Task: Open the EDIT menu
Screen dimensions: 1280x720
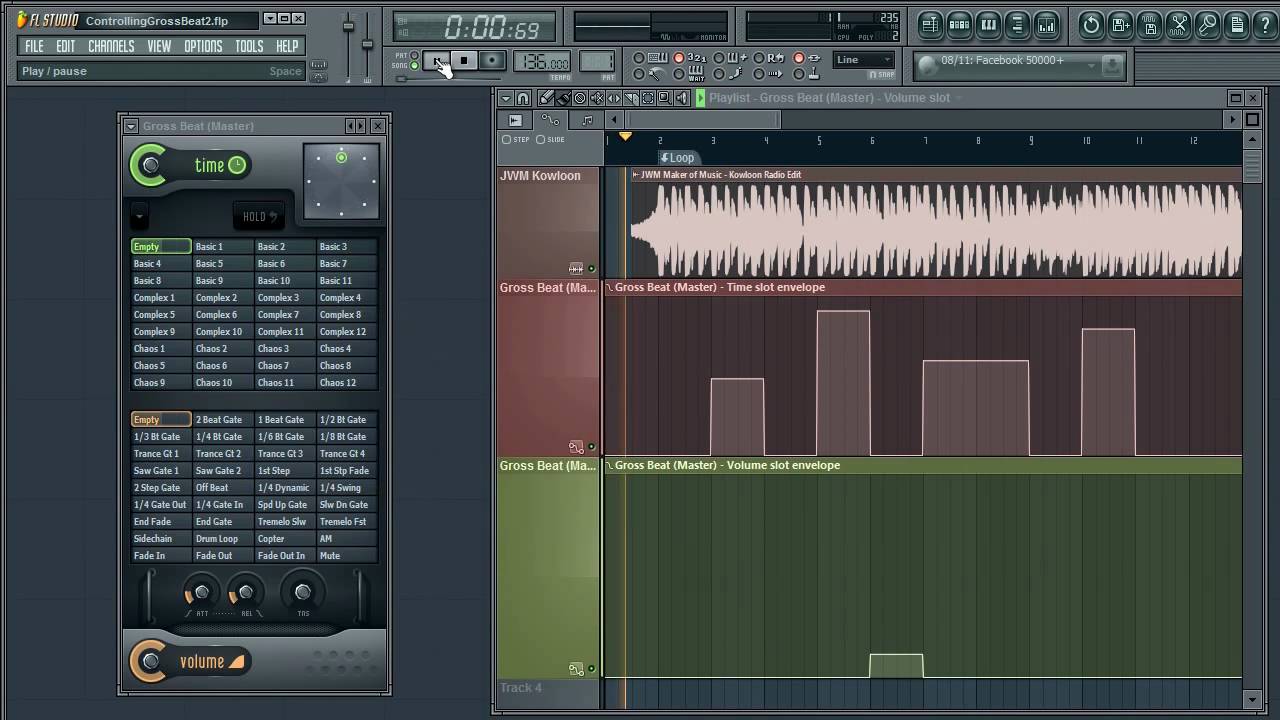Action: click(66, 46)
